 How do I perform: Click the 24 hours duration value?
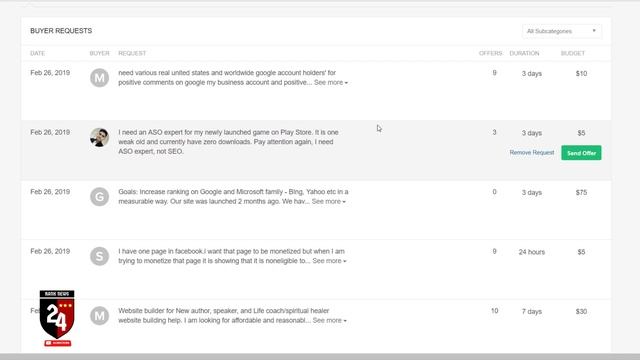coord(531,252)
